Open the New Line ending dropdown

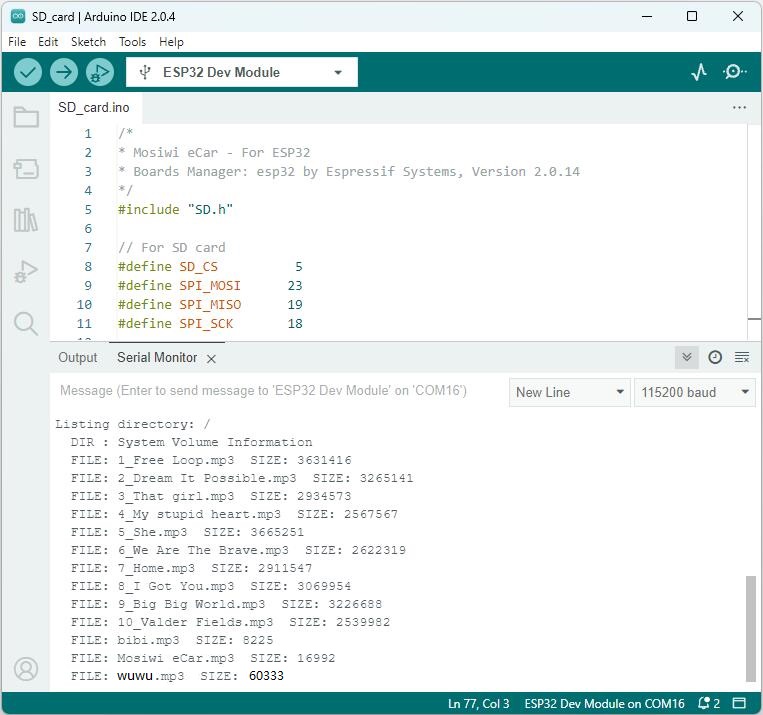[570, 392]
